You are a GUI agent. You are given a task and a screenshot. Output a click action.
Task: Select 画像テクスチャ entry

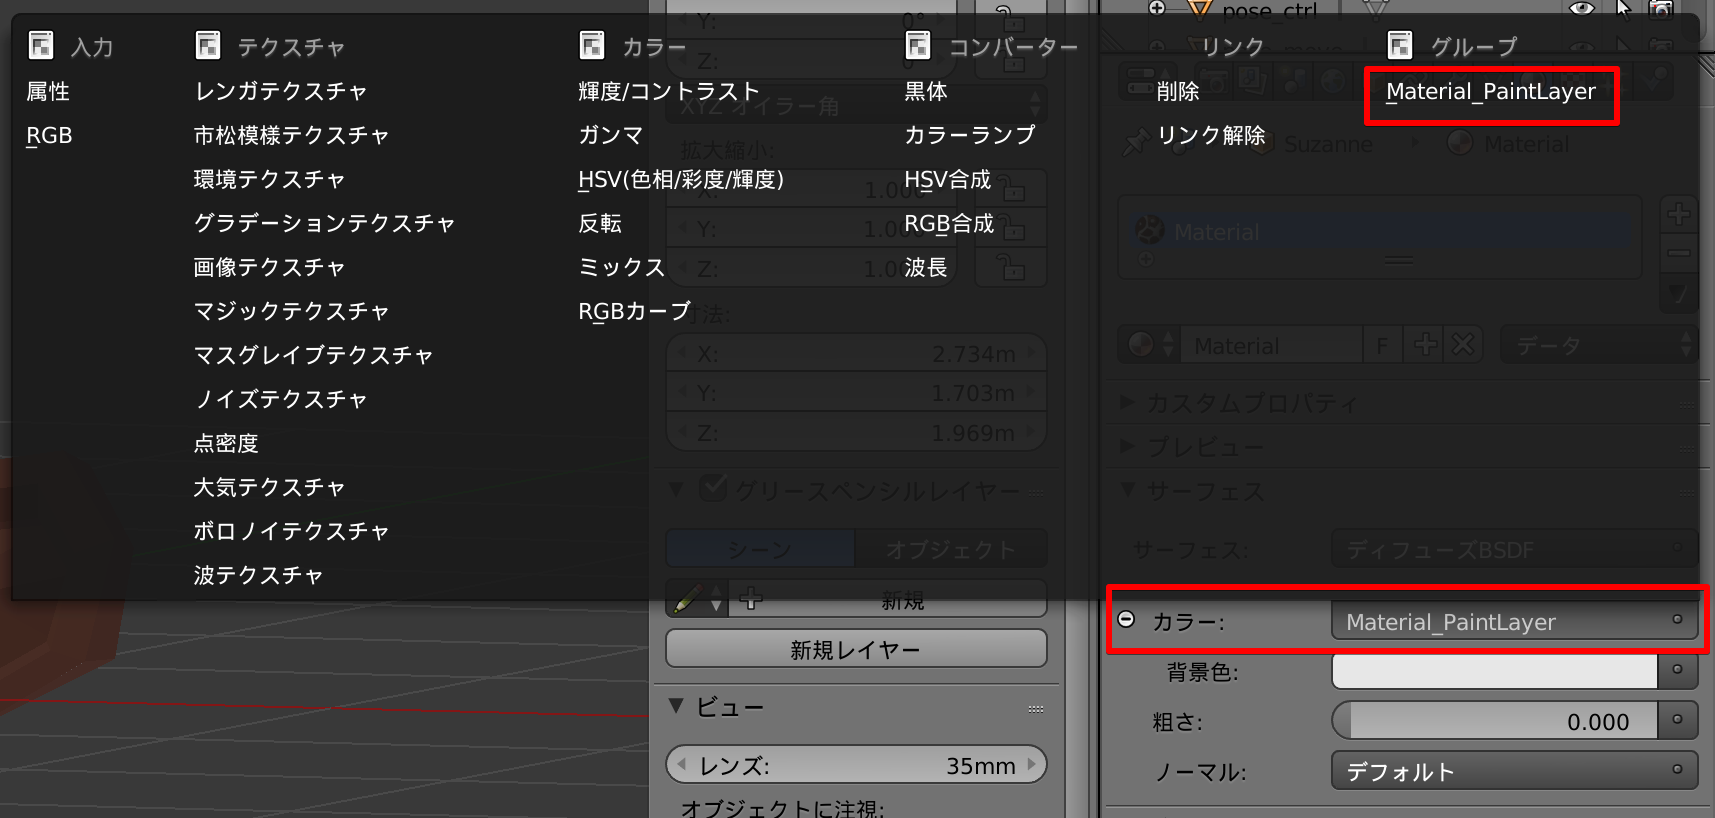269,267
